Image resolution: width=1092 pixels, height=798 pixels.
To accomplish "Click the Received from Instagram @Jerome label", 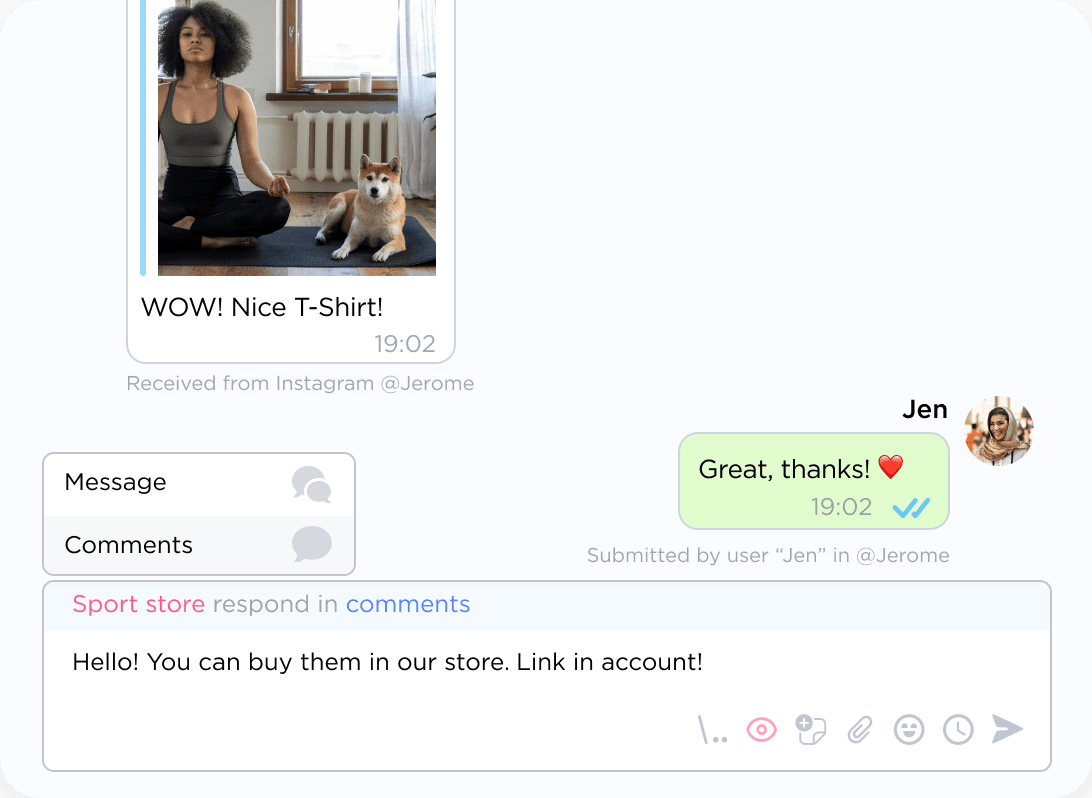I will (x=300, y=384).
